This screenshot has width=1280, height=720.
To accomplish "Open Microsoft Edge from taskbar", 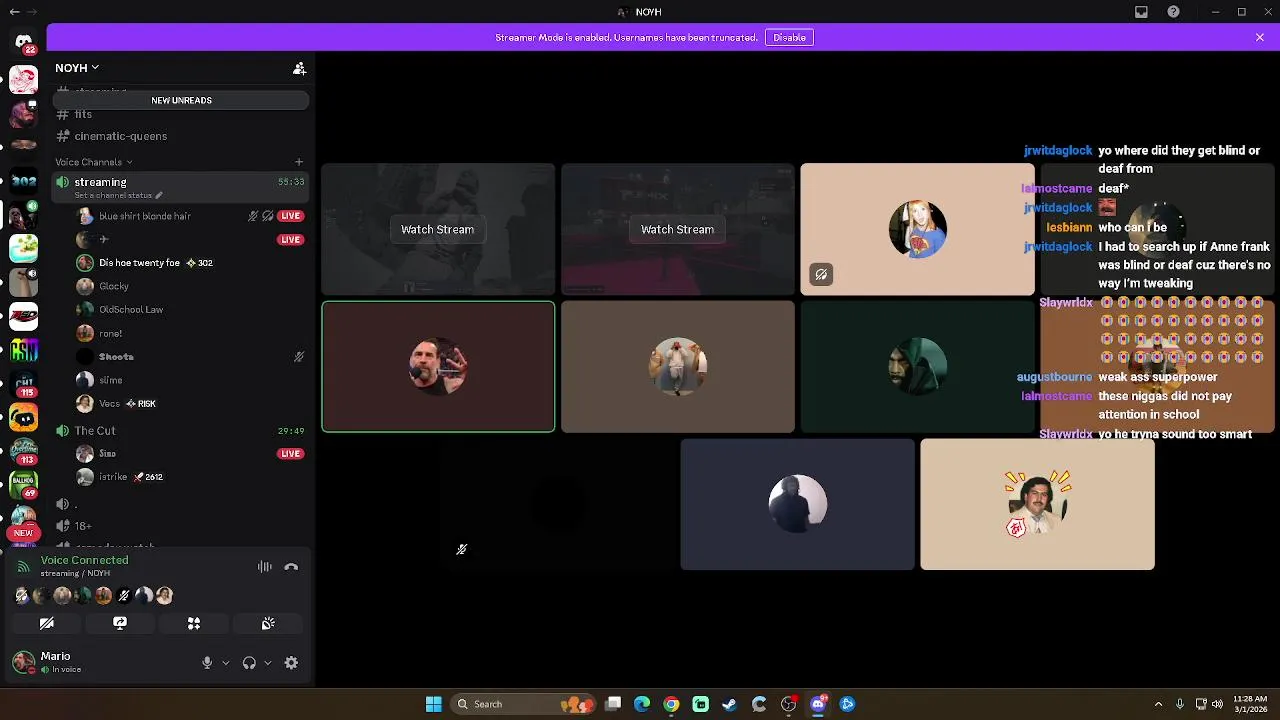I will tap(642, 704).
